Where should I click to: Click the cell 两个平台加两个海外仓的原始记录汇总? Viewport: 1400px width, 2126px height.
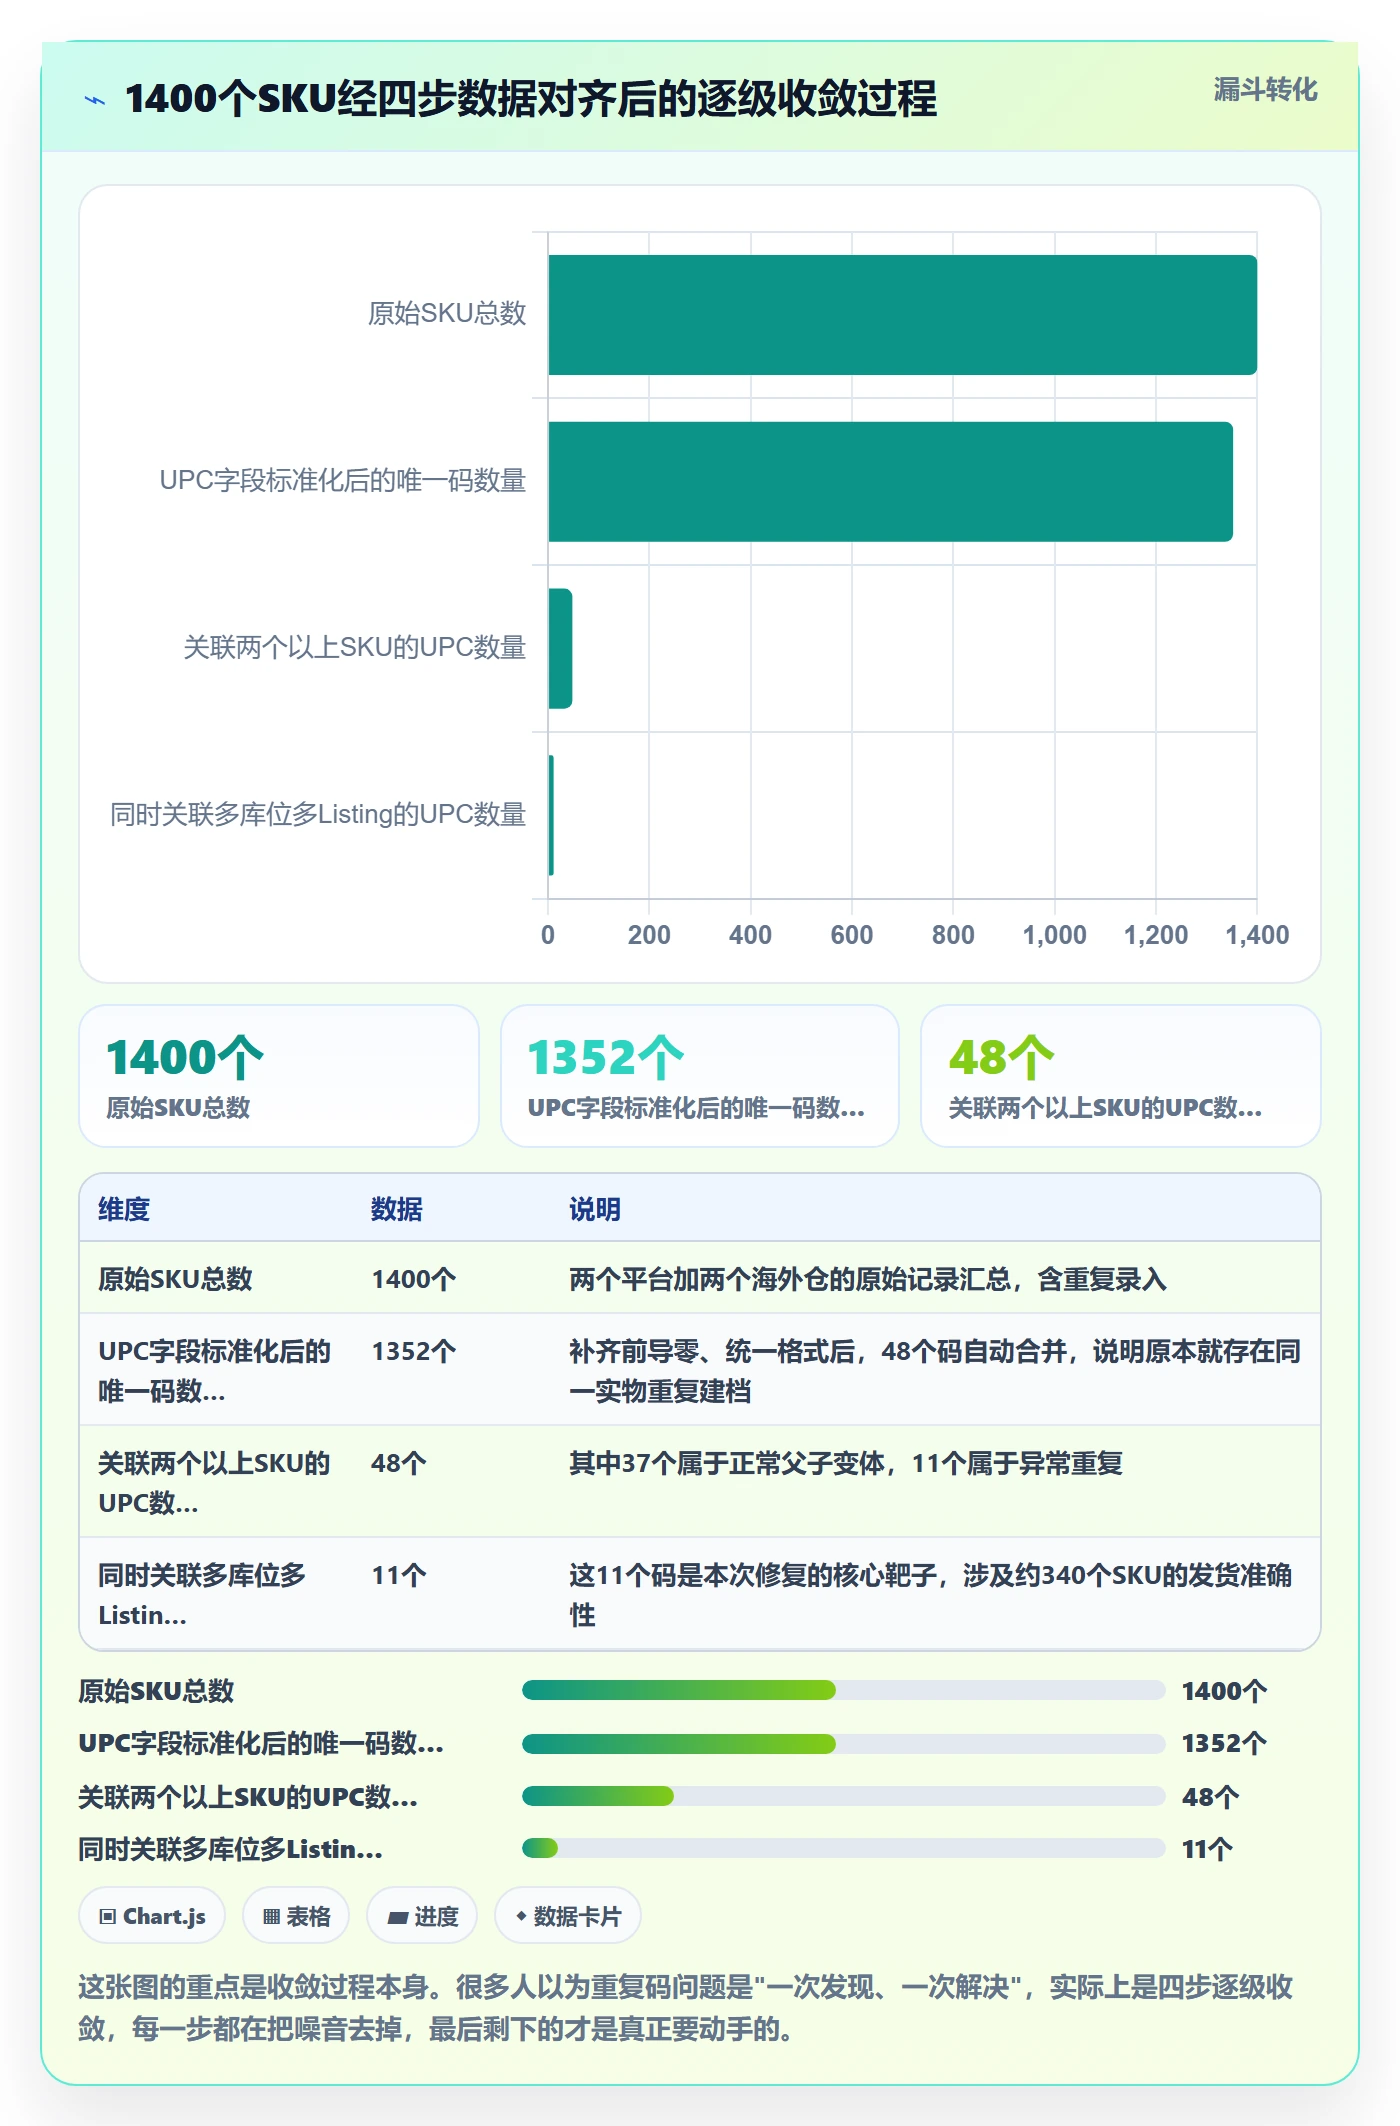[868, 1279]
